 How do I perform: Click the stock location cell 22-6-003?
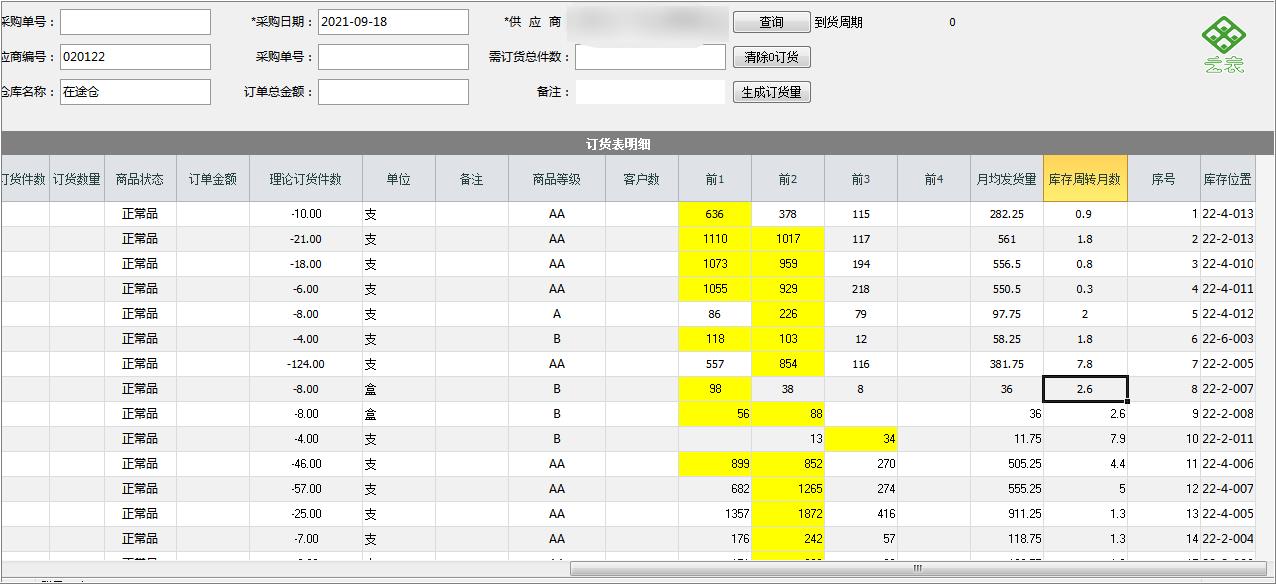pos(1228,339)
